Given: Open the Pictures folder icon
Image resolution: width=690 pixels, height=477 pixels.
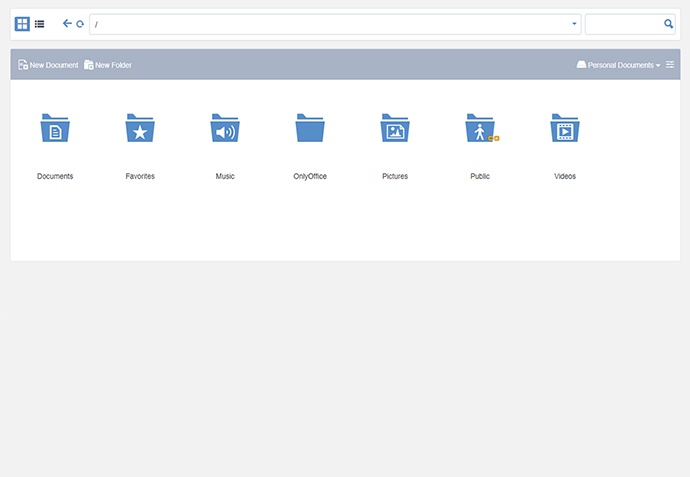Looking at the screenshot, I should coord(395,129).
